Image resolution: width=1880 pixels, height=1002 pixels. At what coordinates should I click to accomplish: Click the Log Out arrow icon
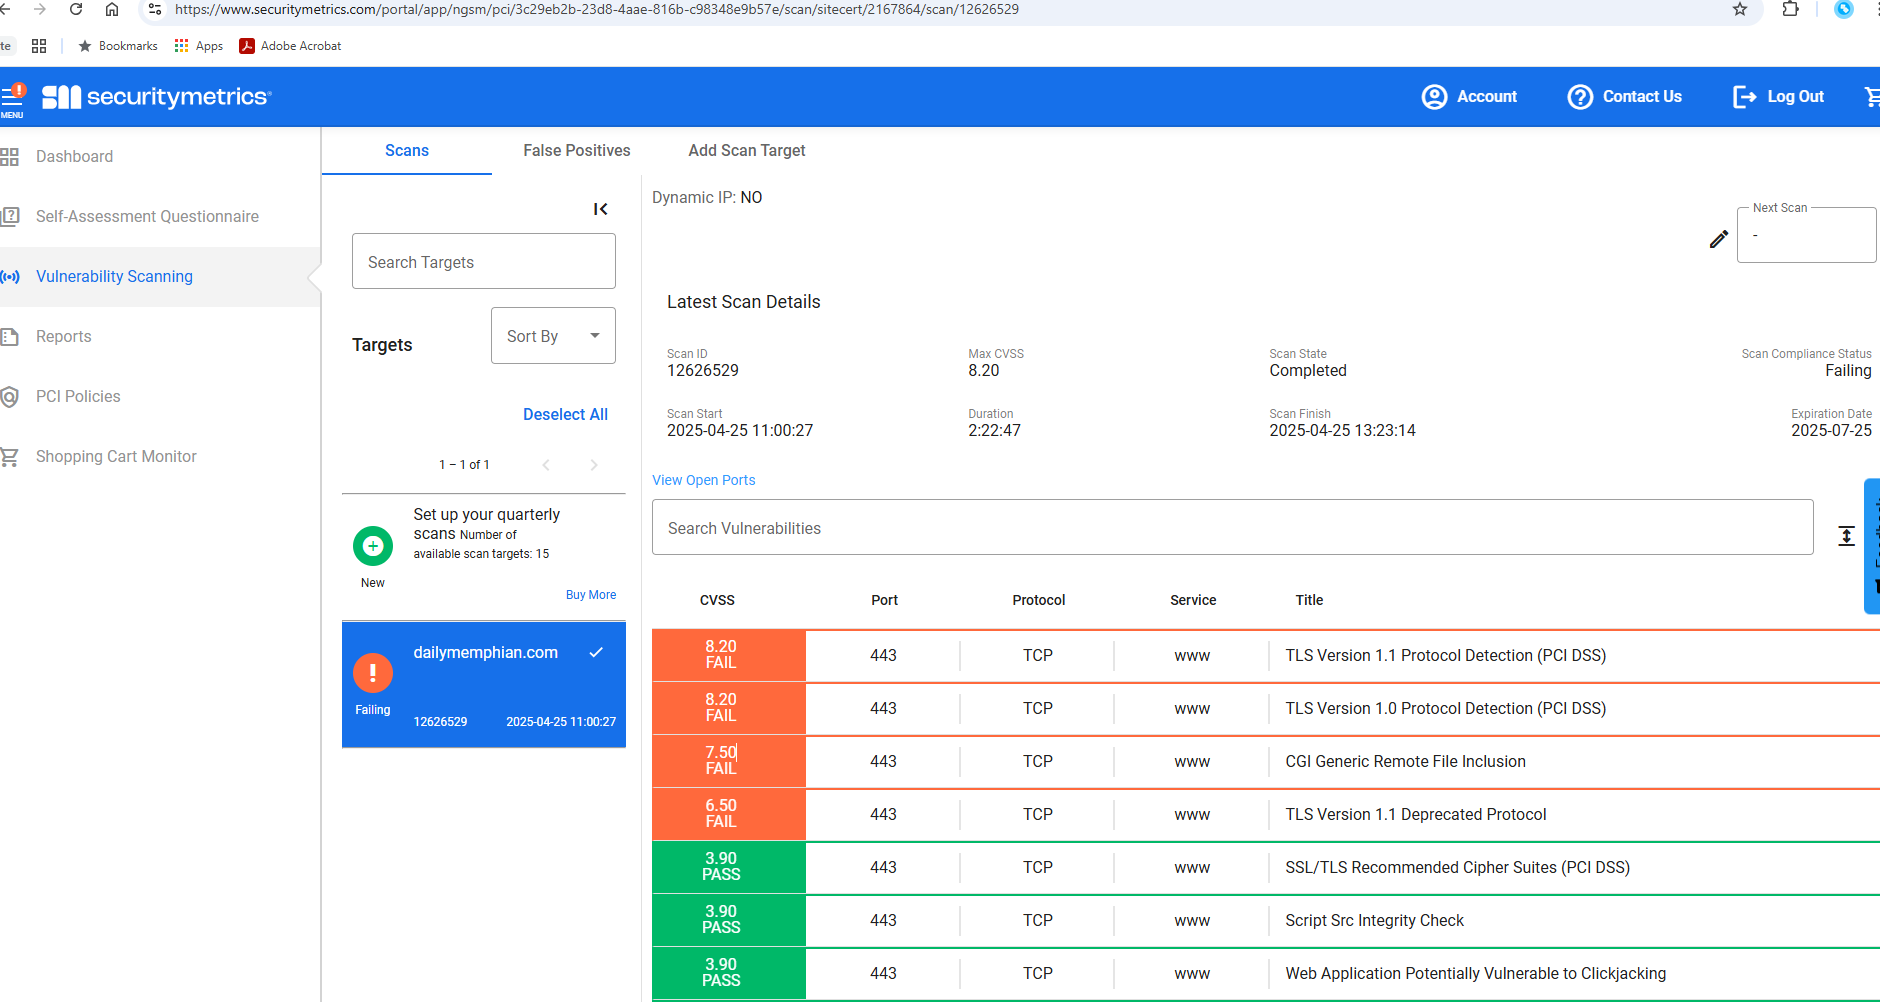pyautogui.click(x=1744, y=97)
